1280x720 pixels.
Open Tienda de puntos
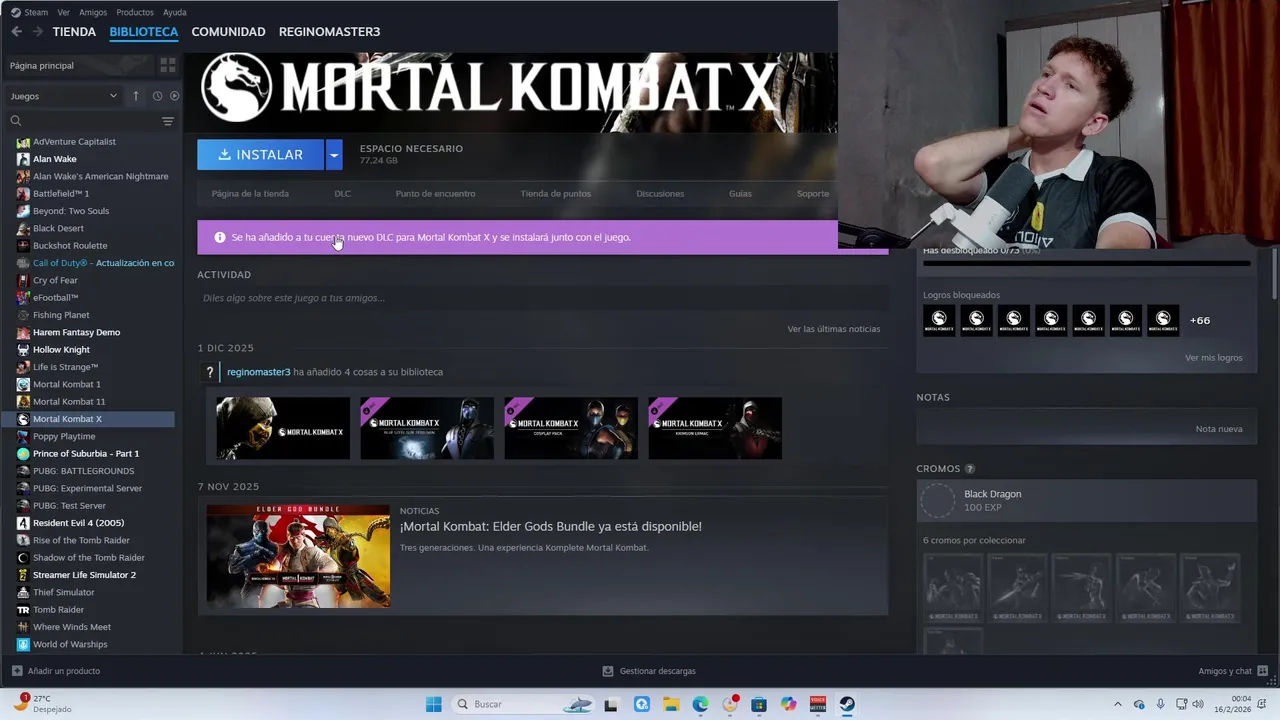tap(556, 194)
